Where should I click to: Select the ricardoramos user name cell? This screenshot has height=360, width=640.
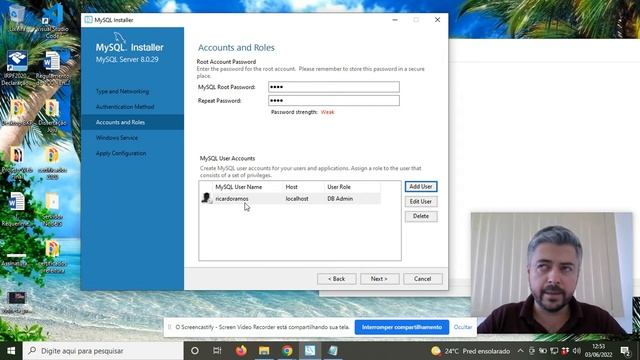tap(232, 199)
